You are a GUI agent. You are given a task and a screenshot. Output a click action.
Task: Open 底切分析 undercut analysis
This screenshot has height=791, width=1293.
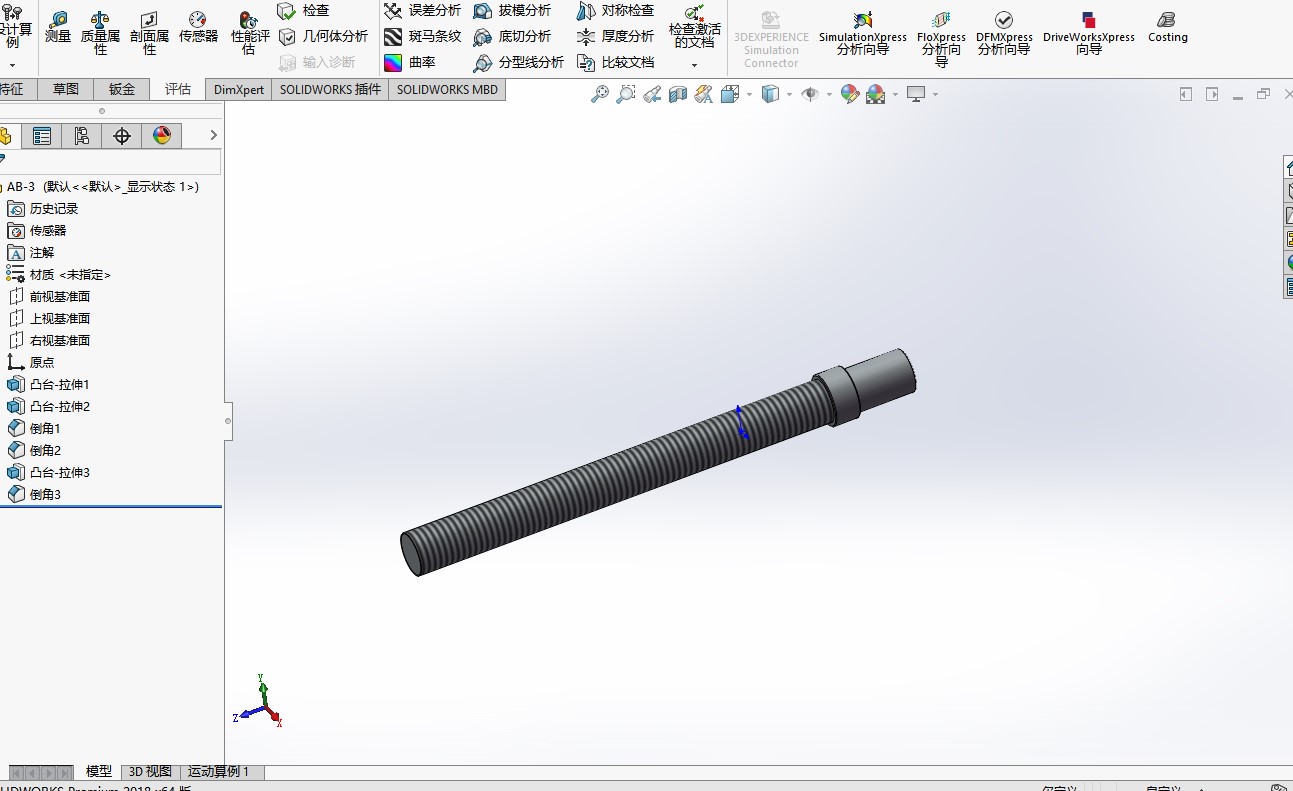(512, 36)
